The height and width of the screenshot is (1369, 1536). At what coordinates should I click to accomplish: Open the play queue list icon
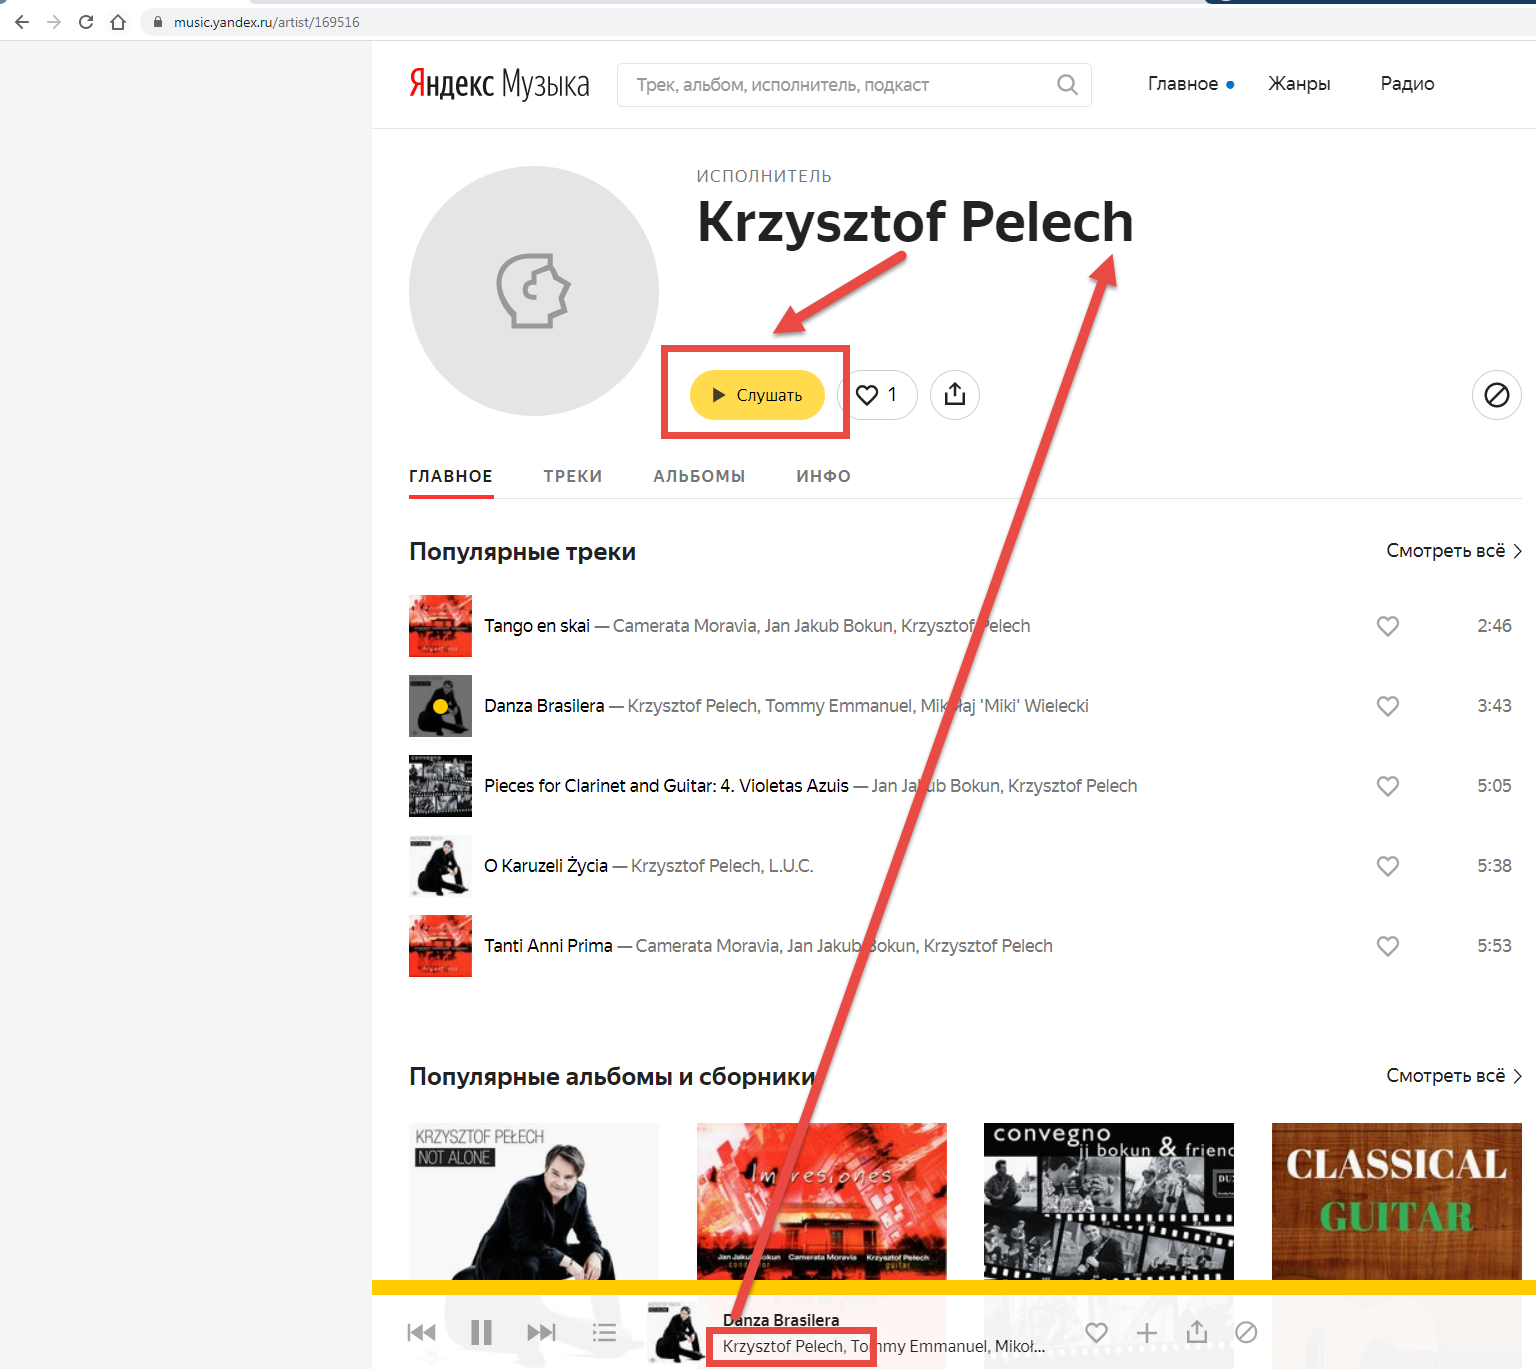604,1332
